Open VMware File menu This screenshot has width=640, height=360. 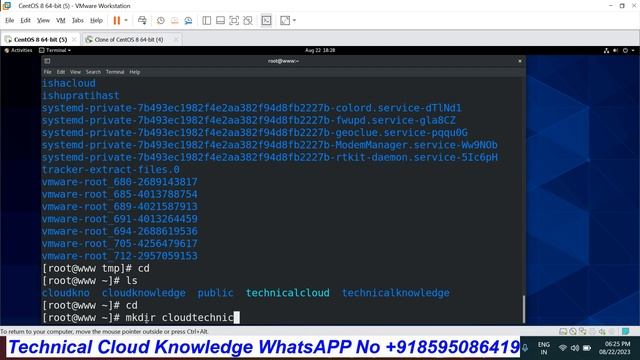[x=9, y=20]
